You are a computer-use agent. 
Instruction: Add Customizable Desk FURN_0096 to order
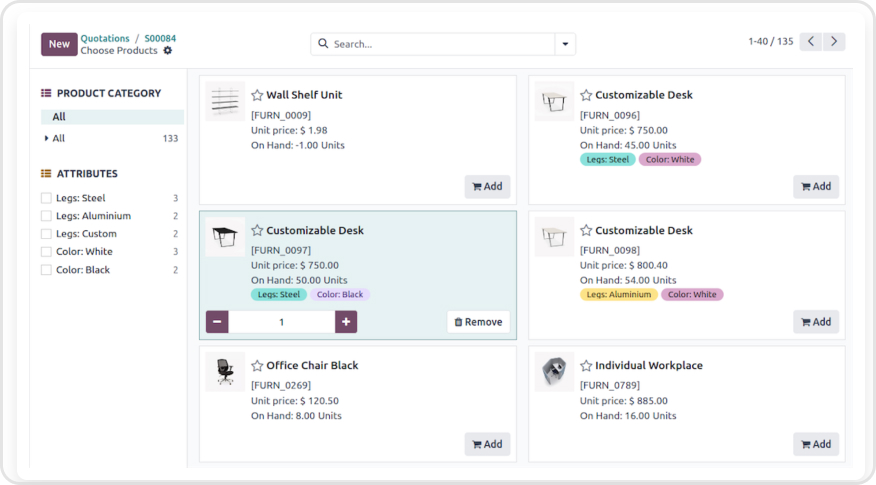pos(816,187)
